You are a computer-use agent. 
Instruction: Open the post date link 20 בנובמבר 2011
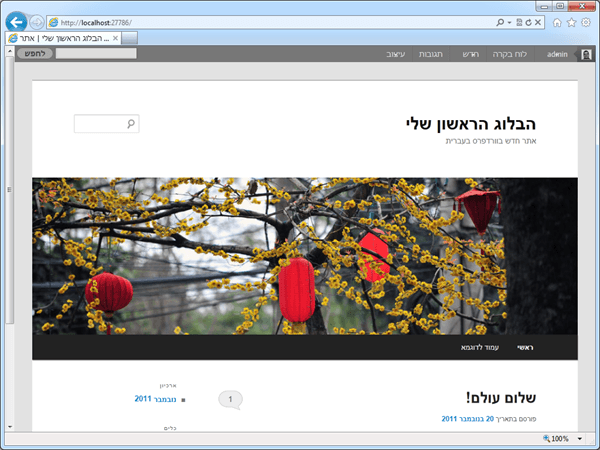pos(467,419)
